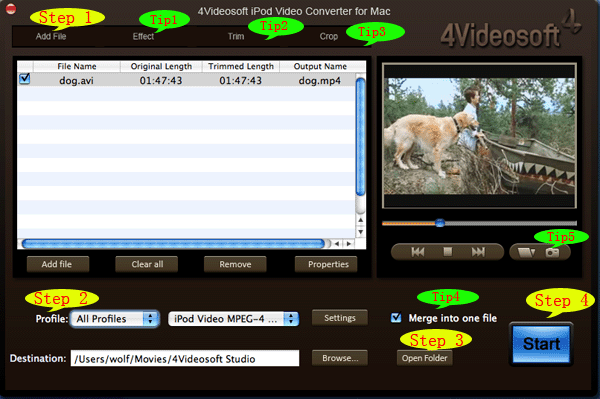This screenshot has width=600, height=399.
Task: Click the video preview seek slider handle
Action: pos(440,223)
